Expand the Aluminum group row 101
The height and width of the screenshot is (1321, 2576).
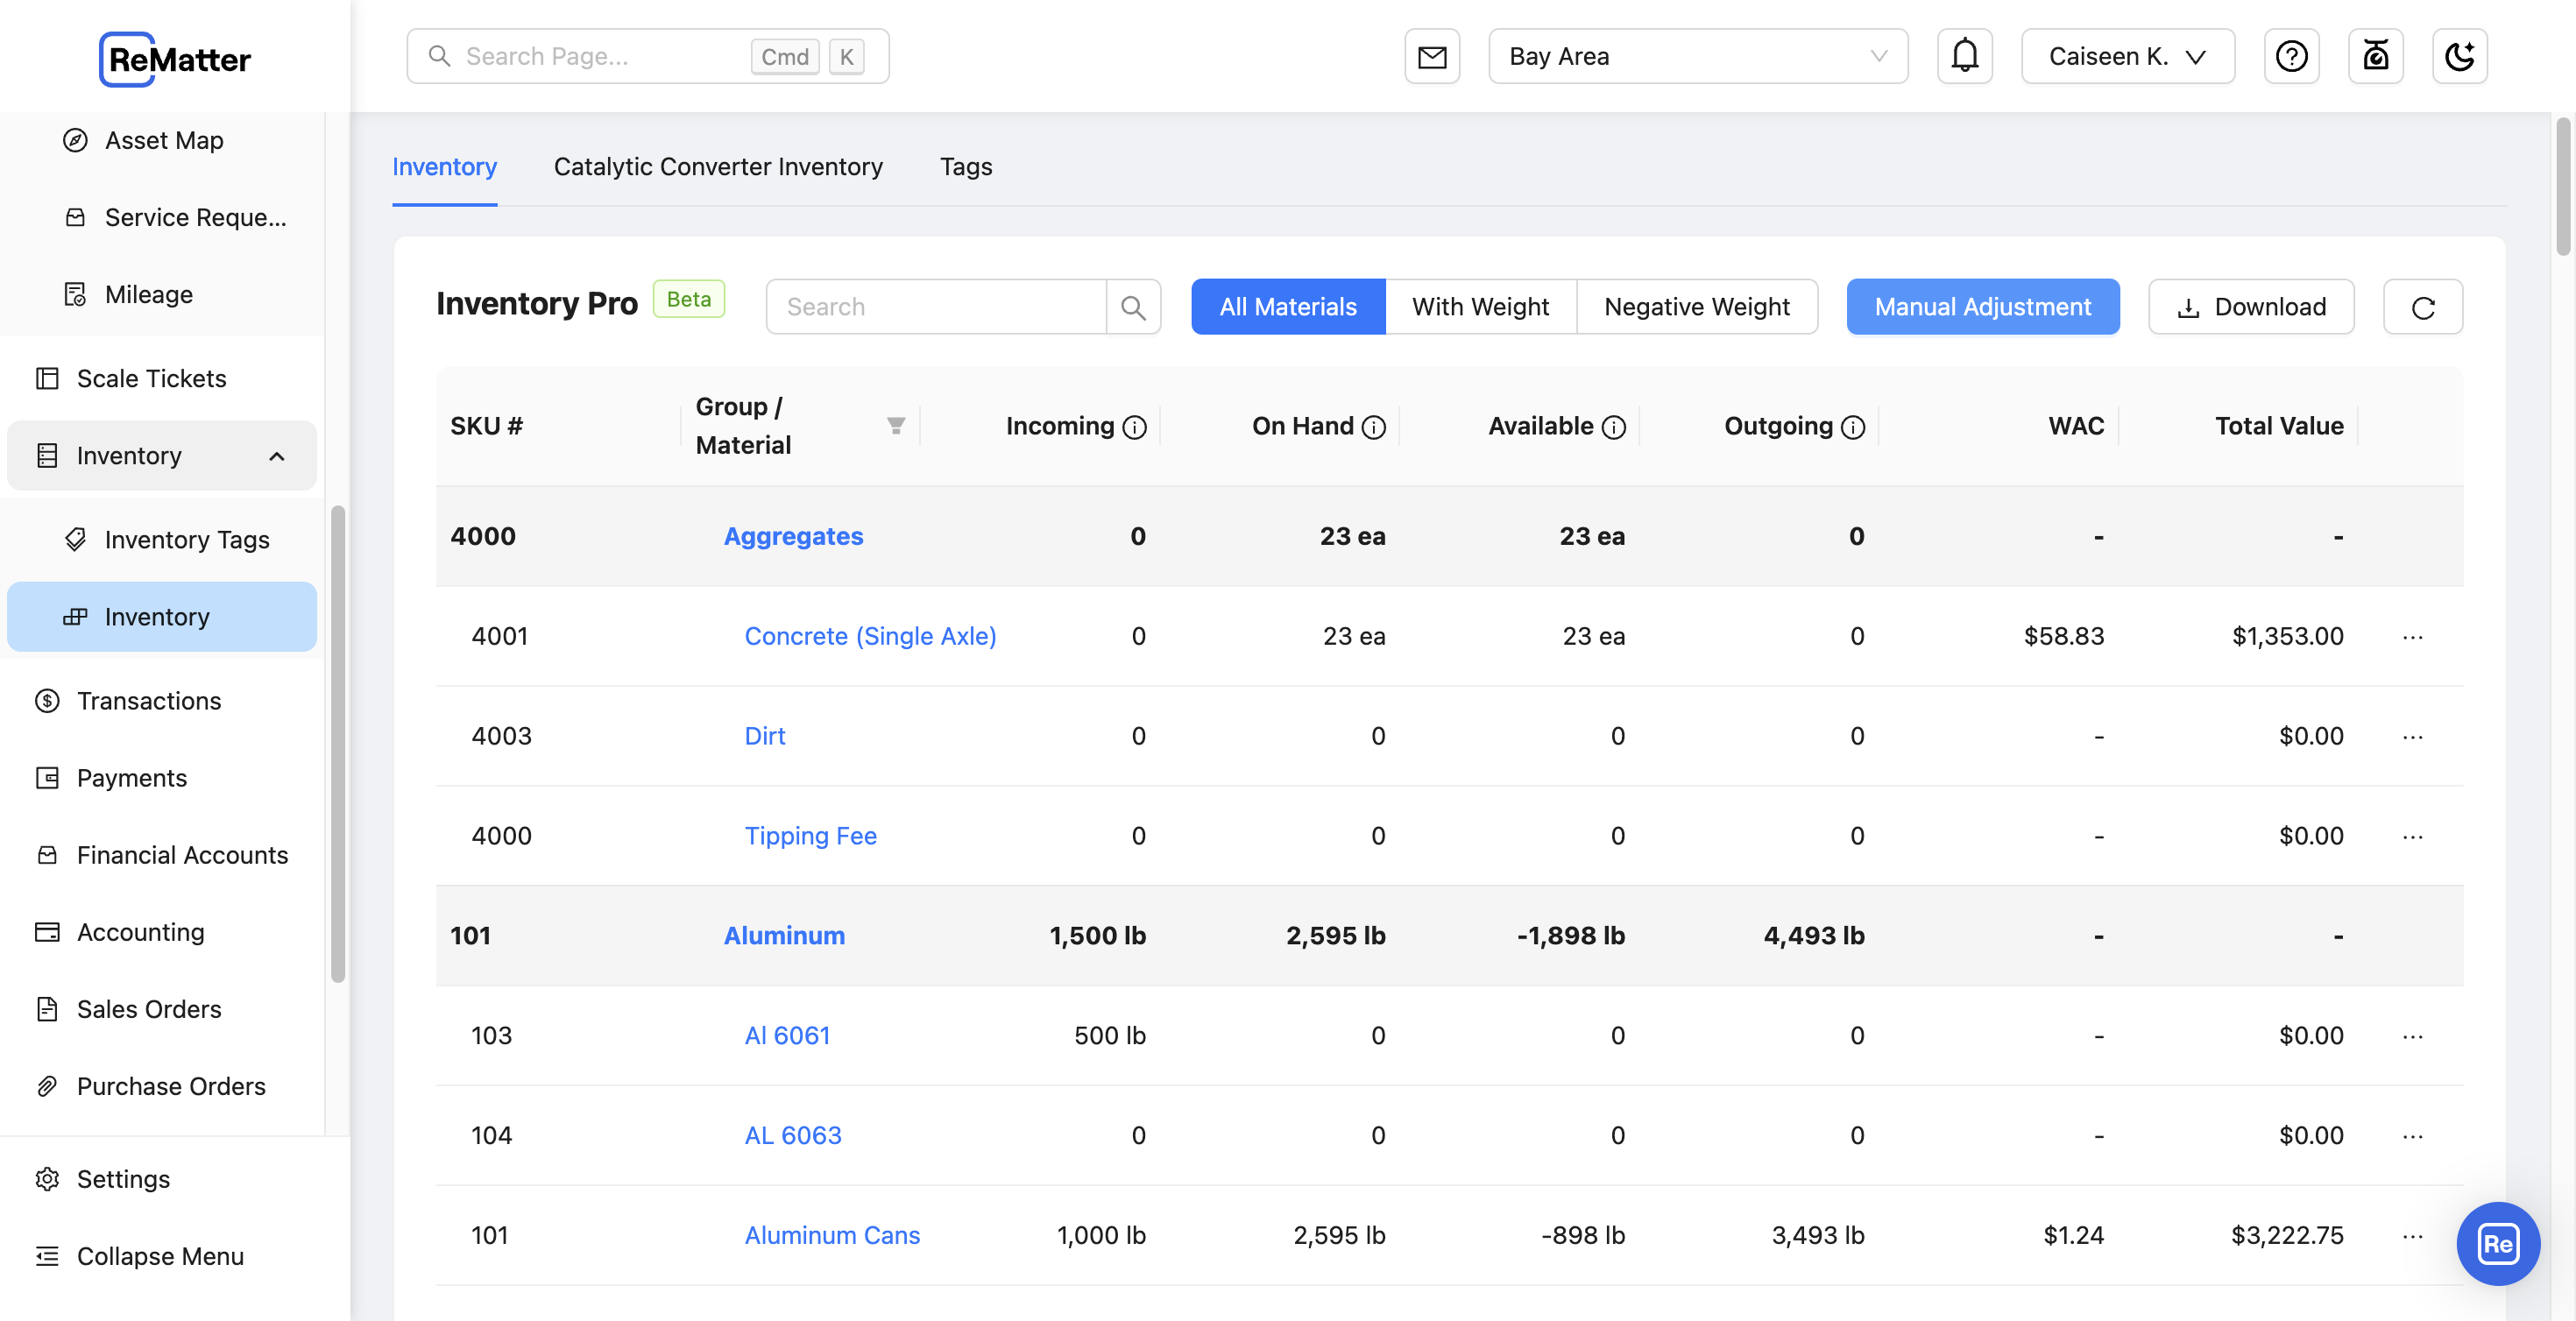point(783,936)
